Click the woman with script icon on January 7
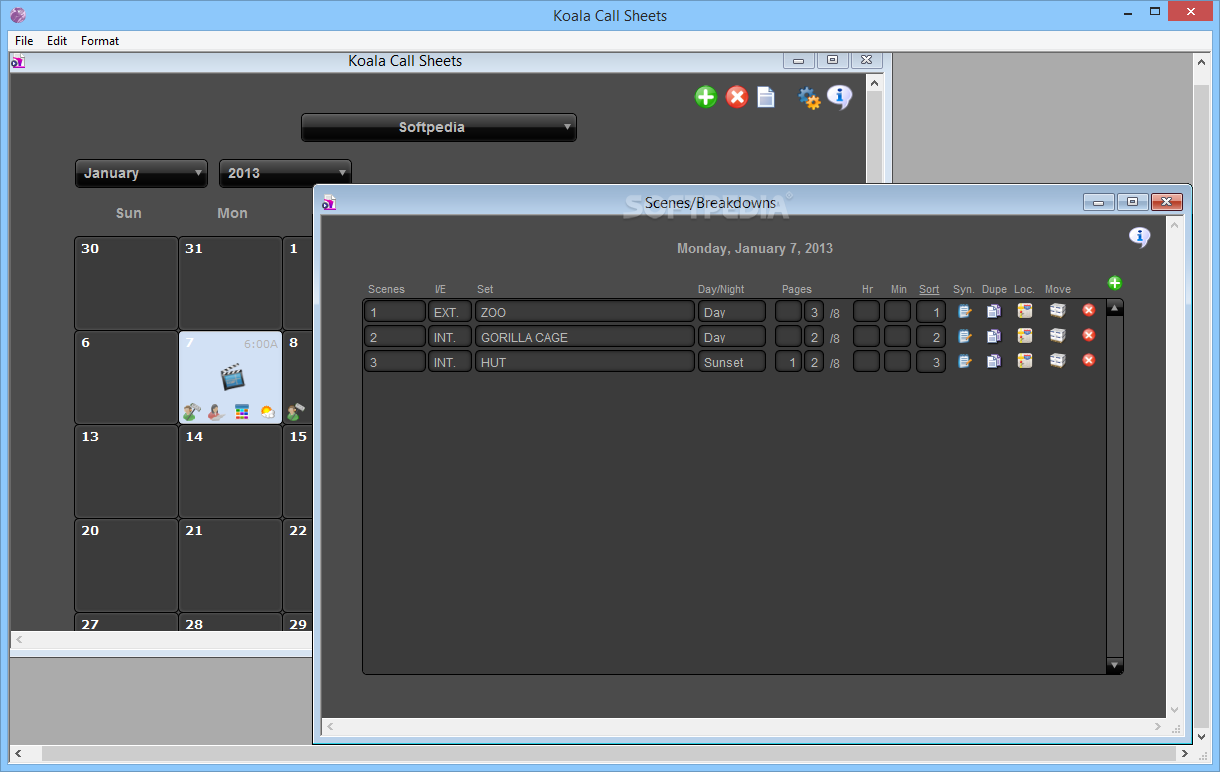 point(215,411)
